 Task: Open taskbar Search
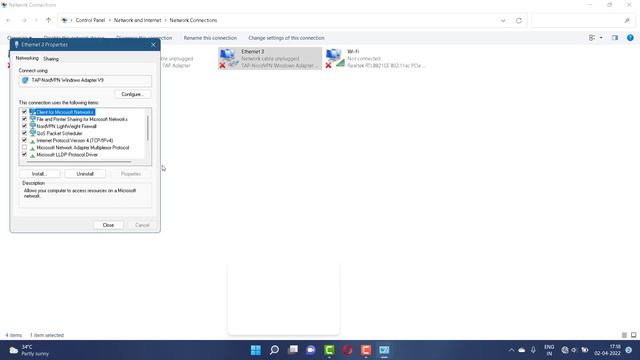[x=274, y=350]
